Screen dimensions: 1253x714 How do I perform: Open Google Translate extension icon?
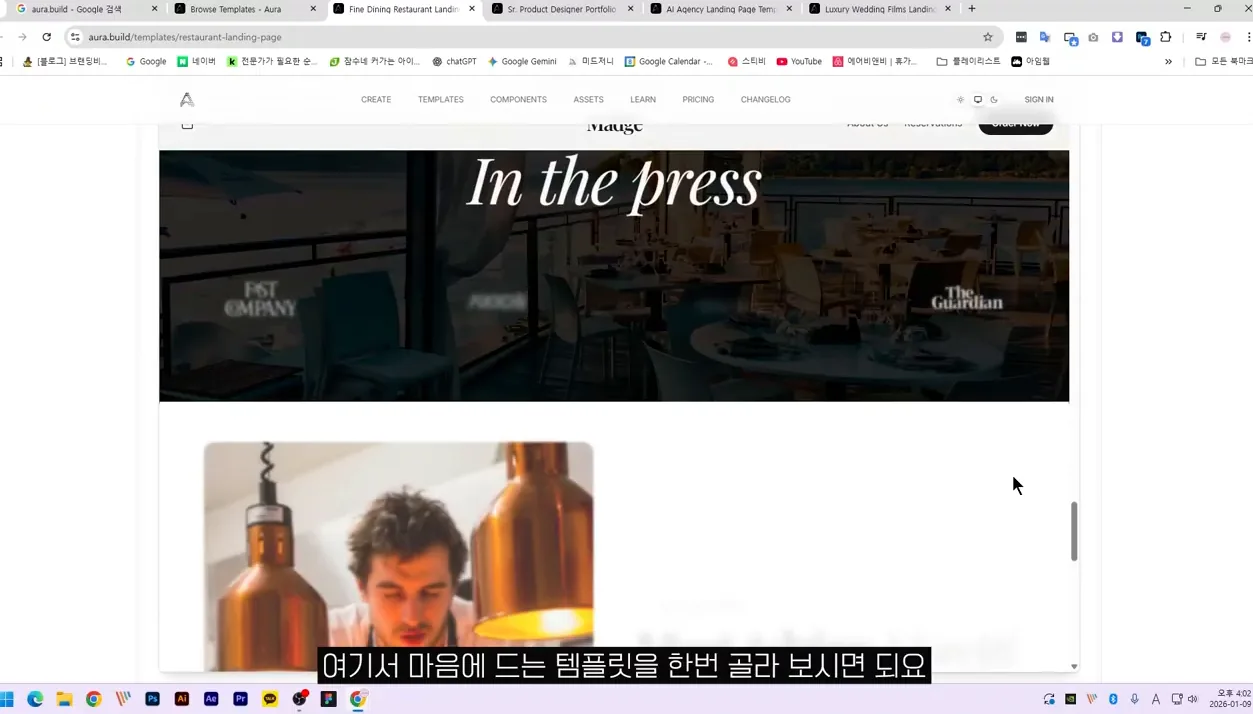pos(1045,37)
